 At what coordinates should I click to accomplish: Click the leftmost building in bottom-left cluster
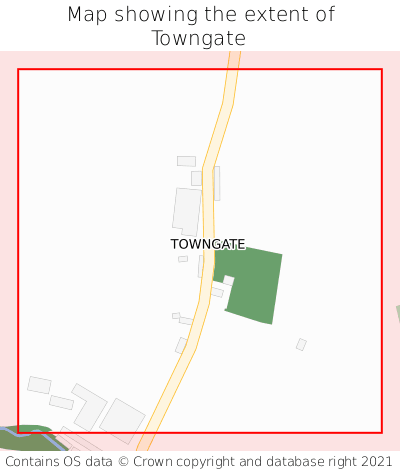39,385
